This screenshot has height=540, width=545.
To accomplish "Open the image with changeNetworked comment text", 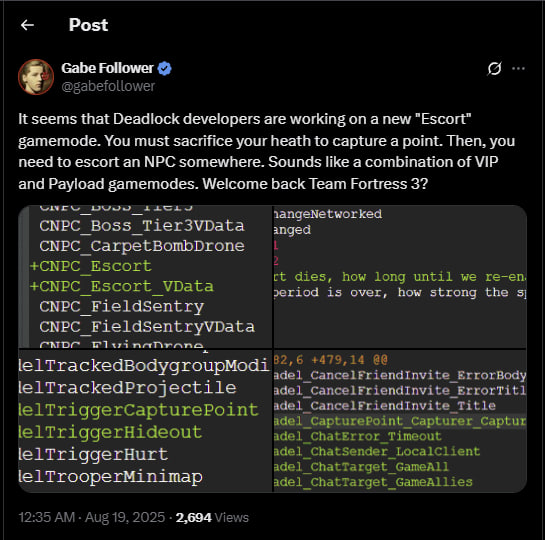I will [x=400, y=277].
